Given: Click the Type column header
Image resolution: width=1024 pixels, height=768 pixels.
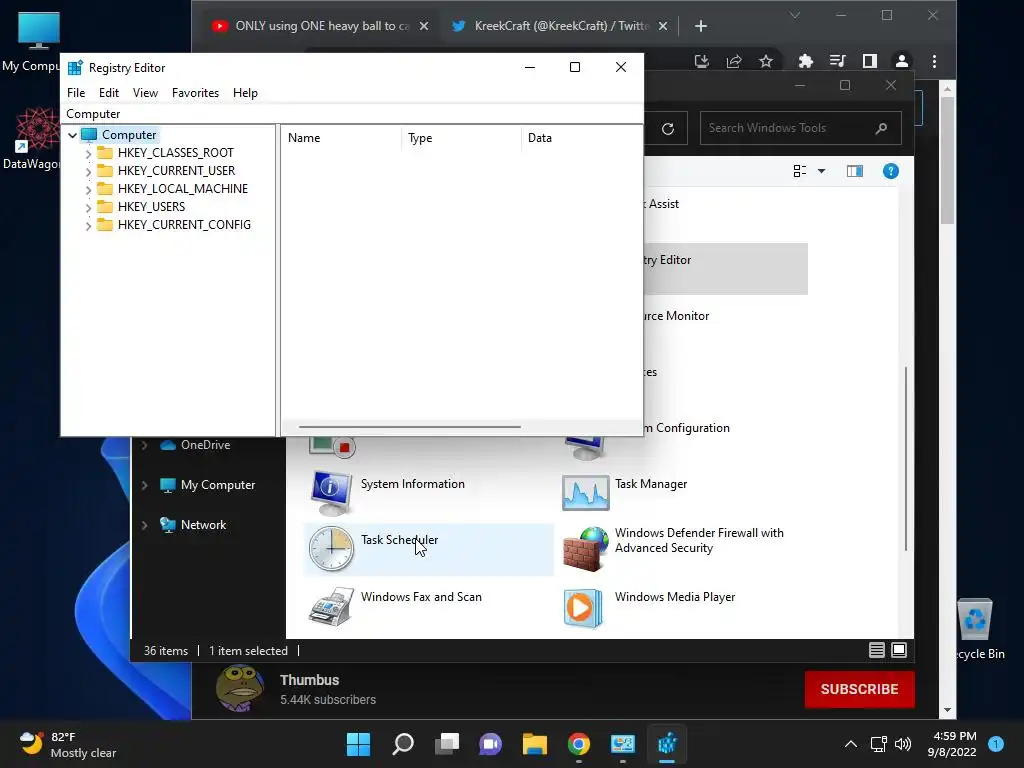Looking at the screenshot, I should 461,138.
